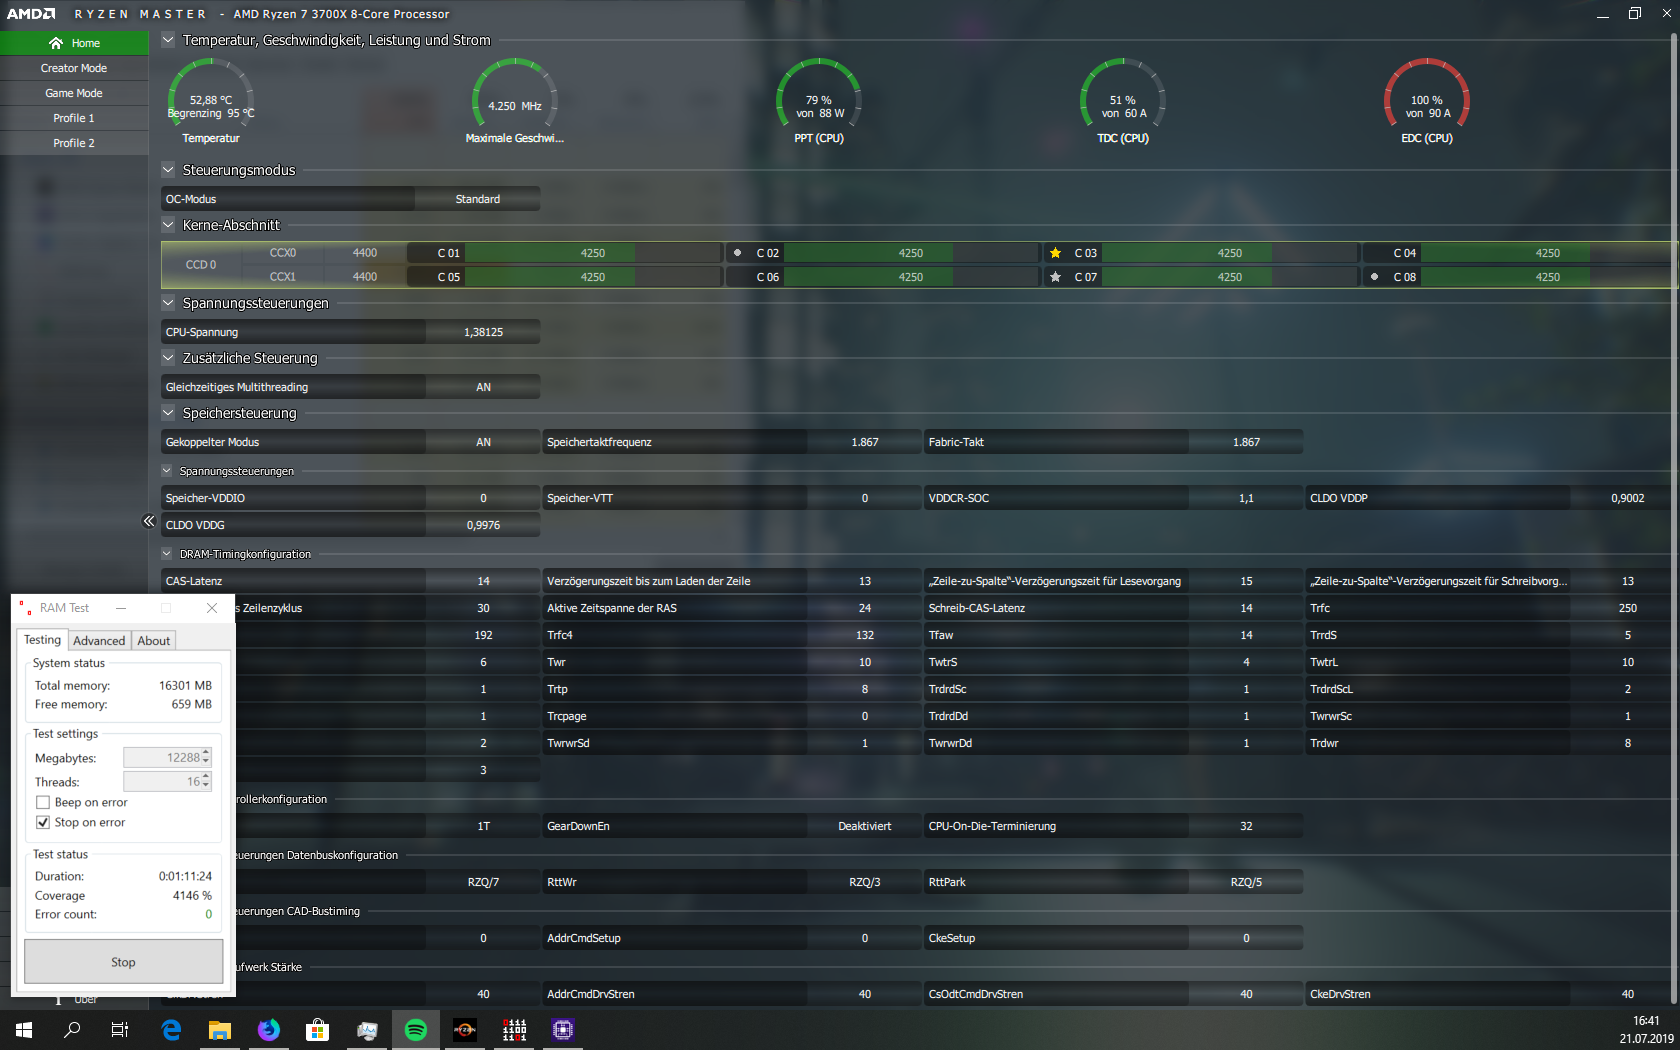Stop the running RAM test
The height and width of the screenshot is (1050, 1680).
coord(123,962)
